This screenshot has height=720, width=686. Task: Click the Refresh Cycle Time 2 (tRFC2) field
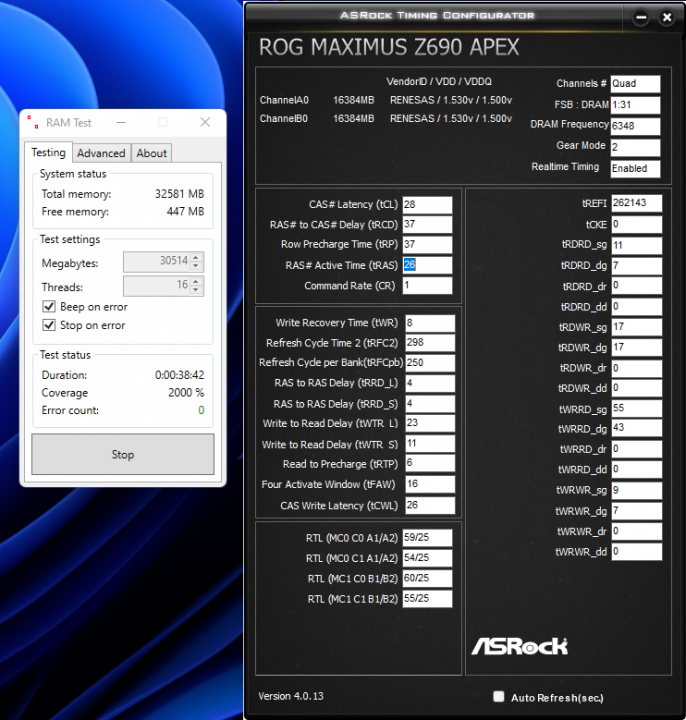click(429, 343)
